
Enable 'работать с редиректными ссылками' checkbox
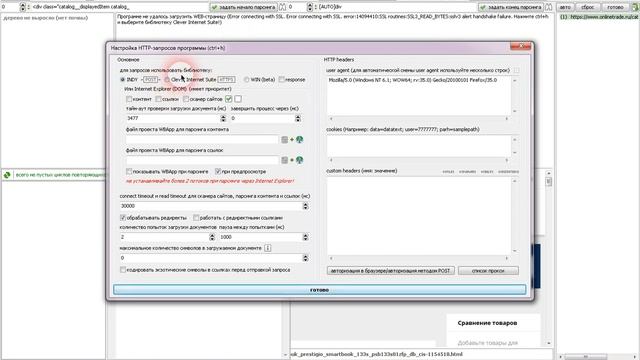pyautogui.click(x=196, y=218)
